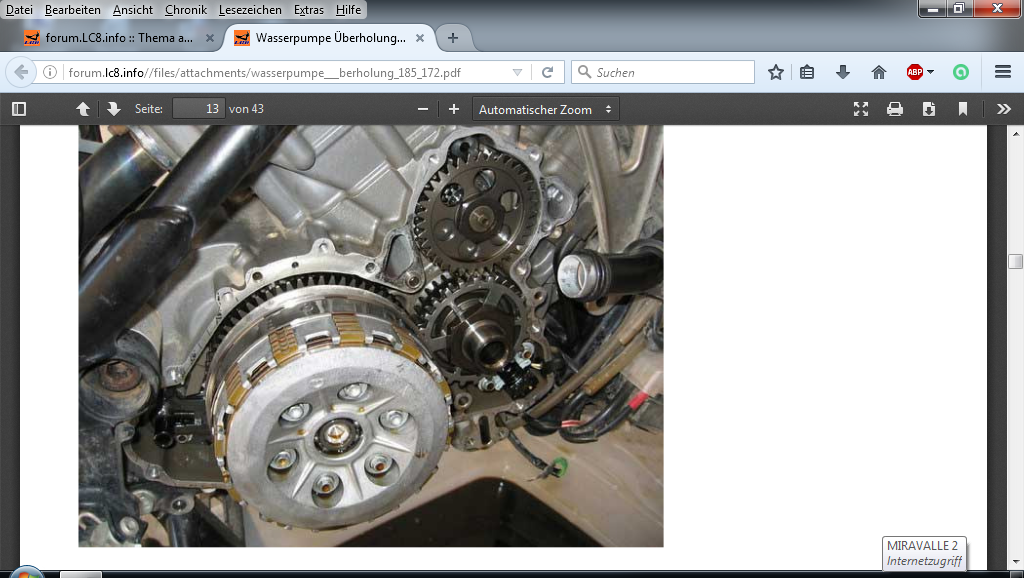
Task: Go to next PDF page
Action: pos(113,109)
